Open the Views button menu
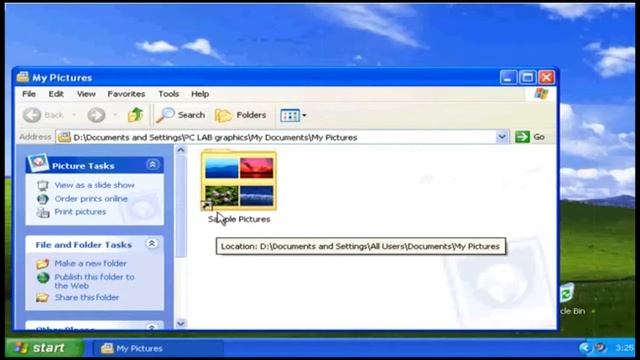Image resolution: width=640 pixels, height=360 pixels. pos(293,116)
